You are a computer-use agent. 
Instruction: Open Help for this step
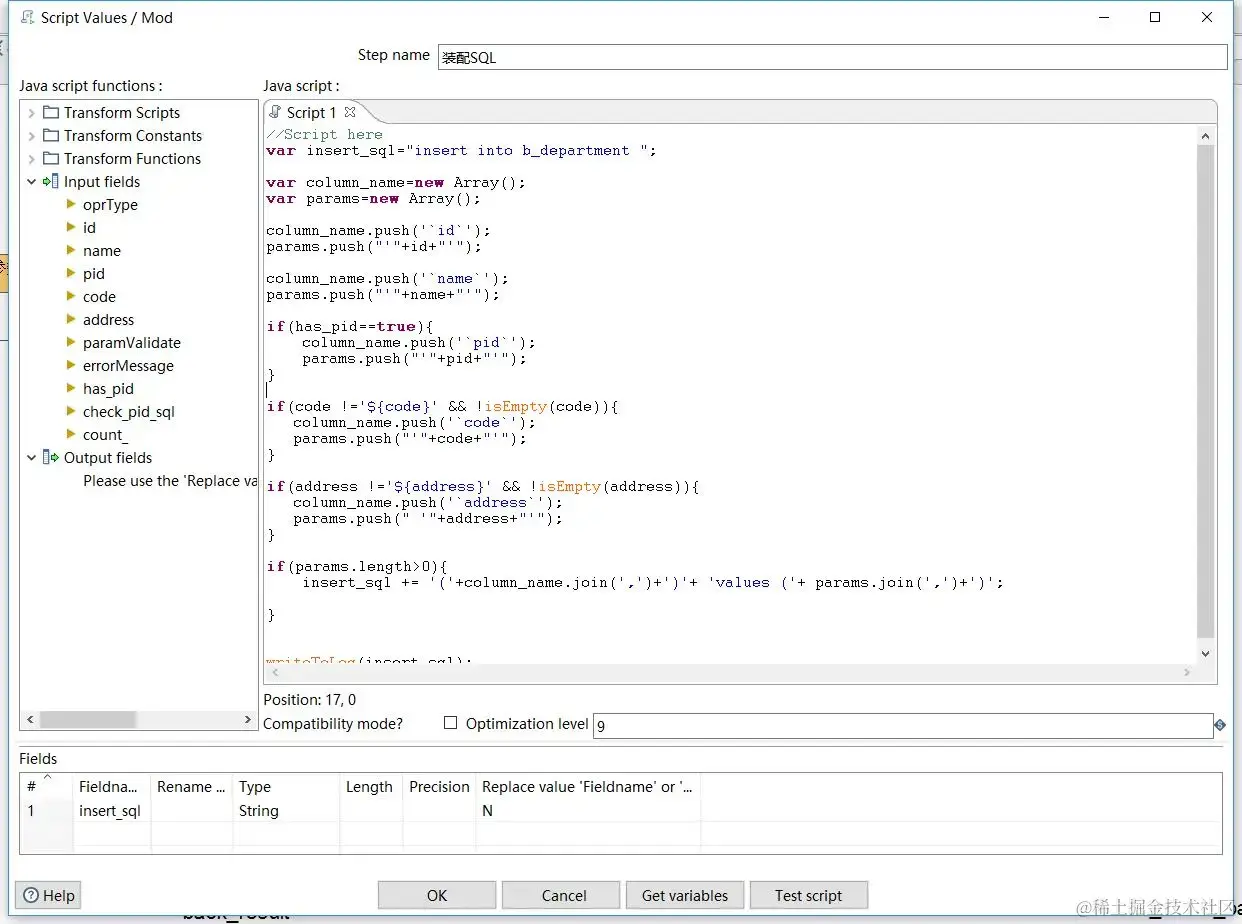(x=49, y=895)
